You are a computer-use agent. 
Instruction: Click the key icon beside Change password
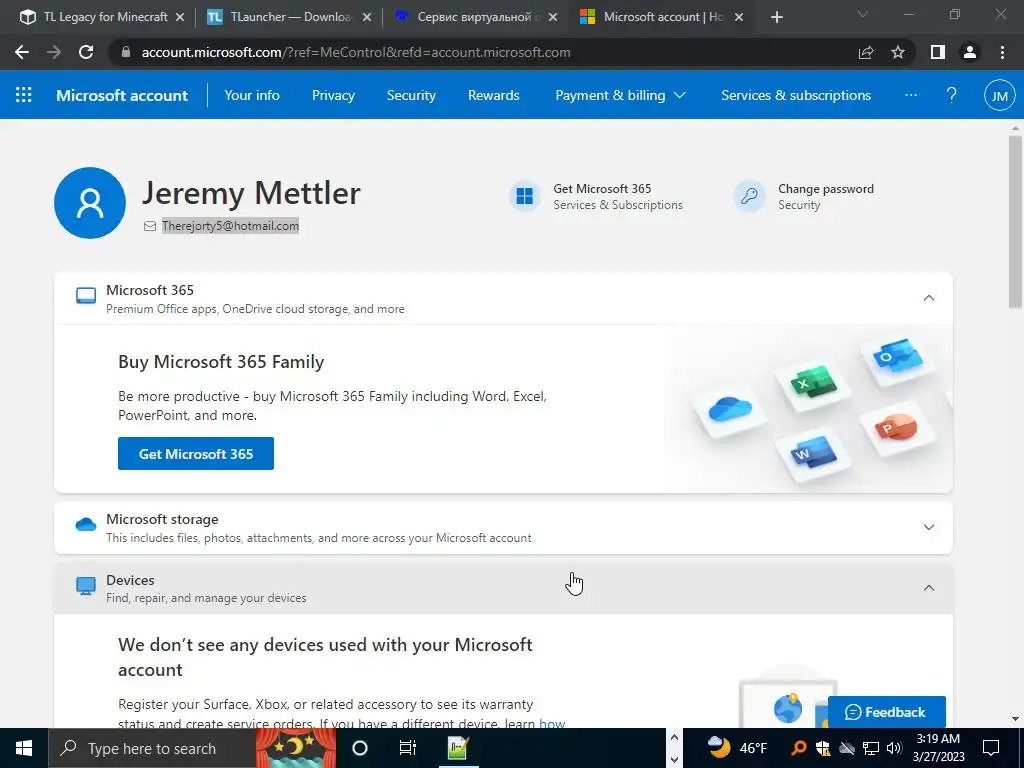[x=749, y=196]
